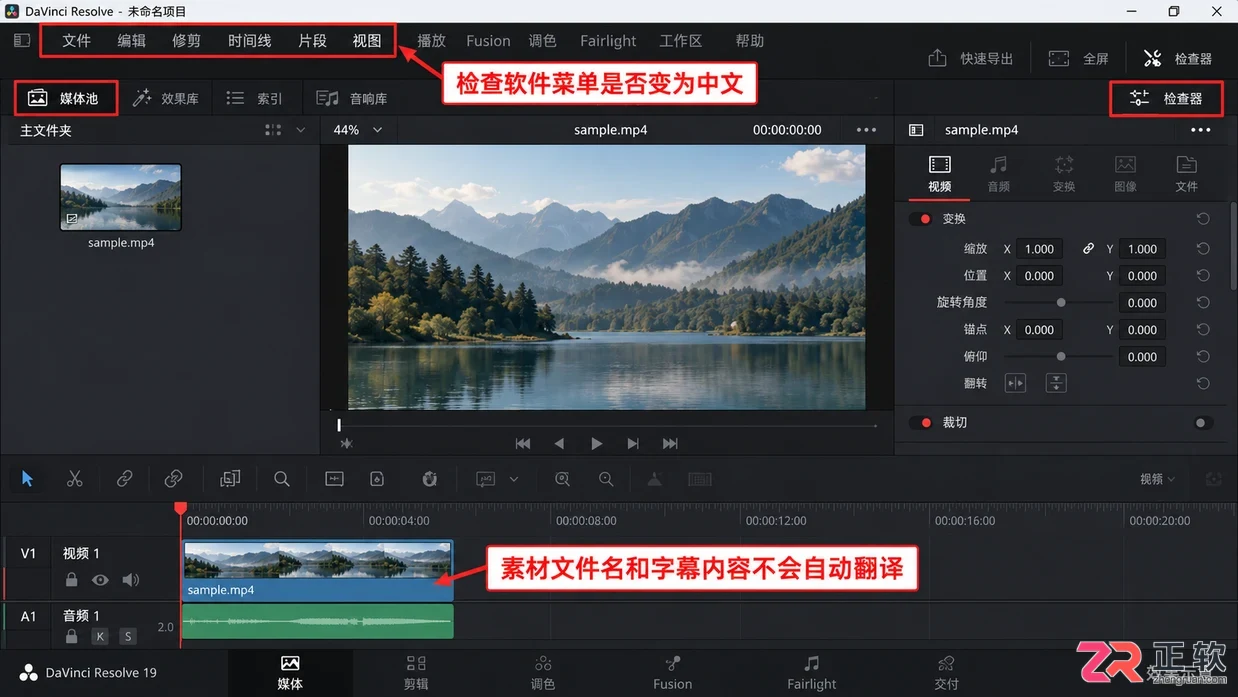Click the grid view icon in 主文件夹 header
Image resolution: width=1238 pixels, height=697 pixels.
(273, 130)
